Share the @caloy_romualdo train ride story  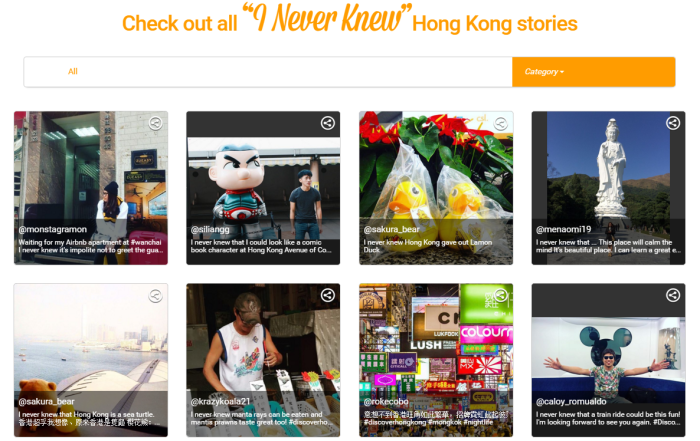click(673, 295)
